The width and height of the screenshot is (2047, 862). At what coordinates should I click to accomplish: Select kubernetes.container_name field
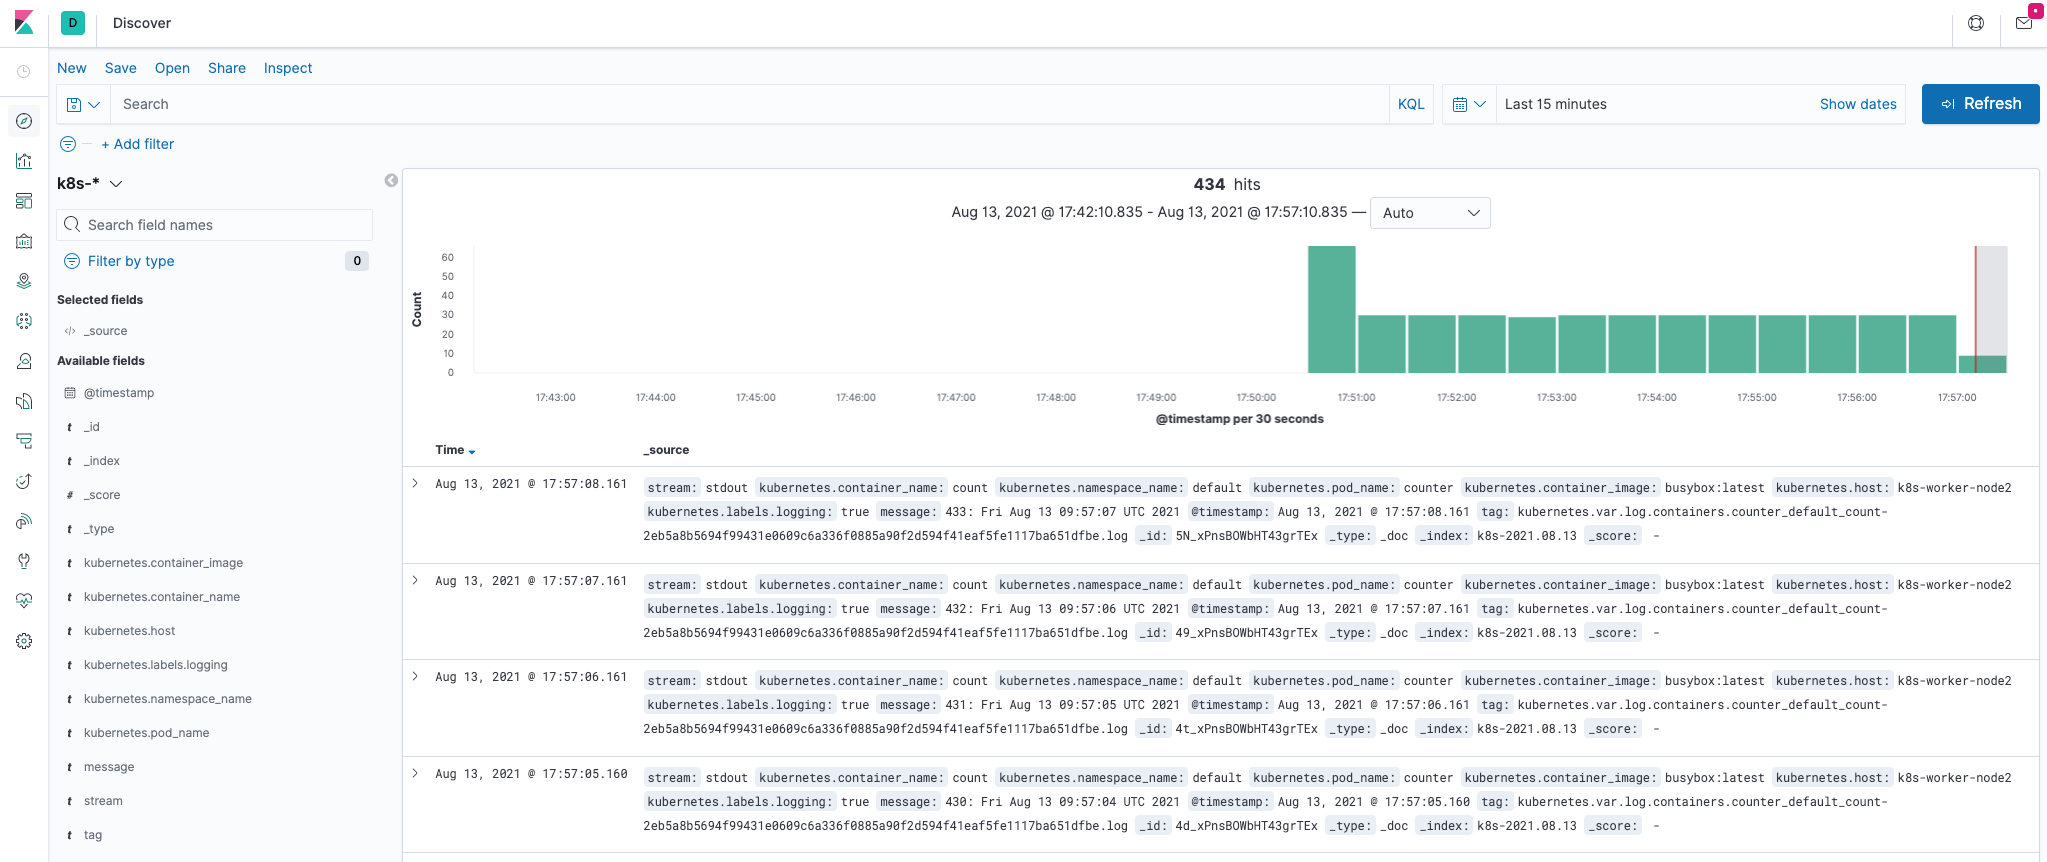[x=162, y=597]
